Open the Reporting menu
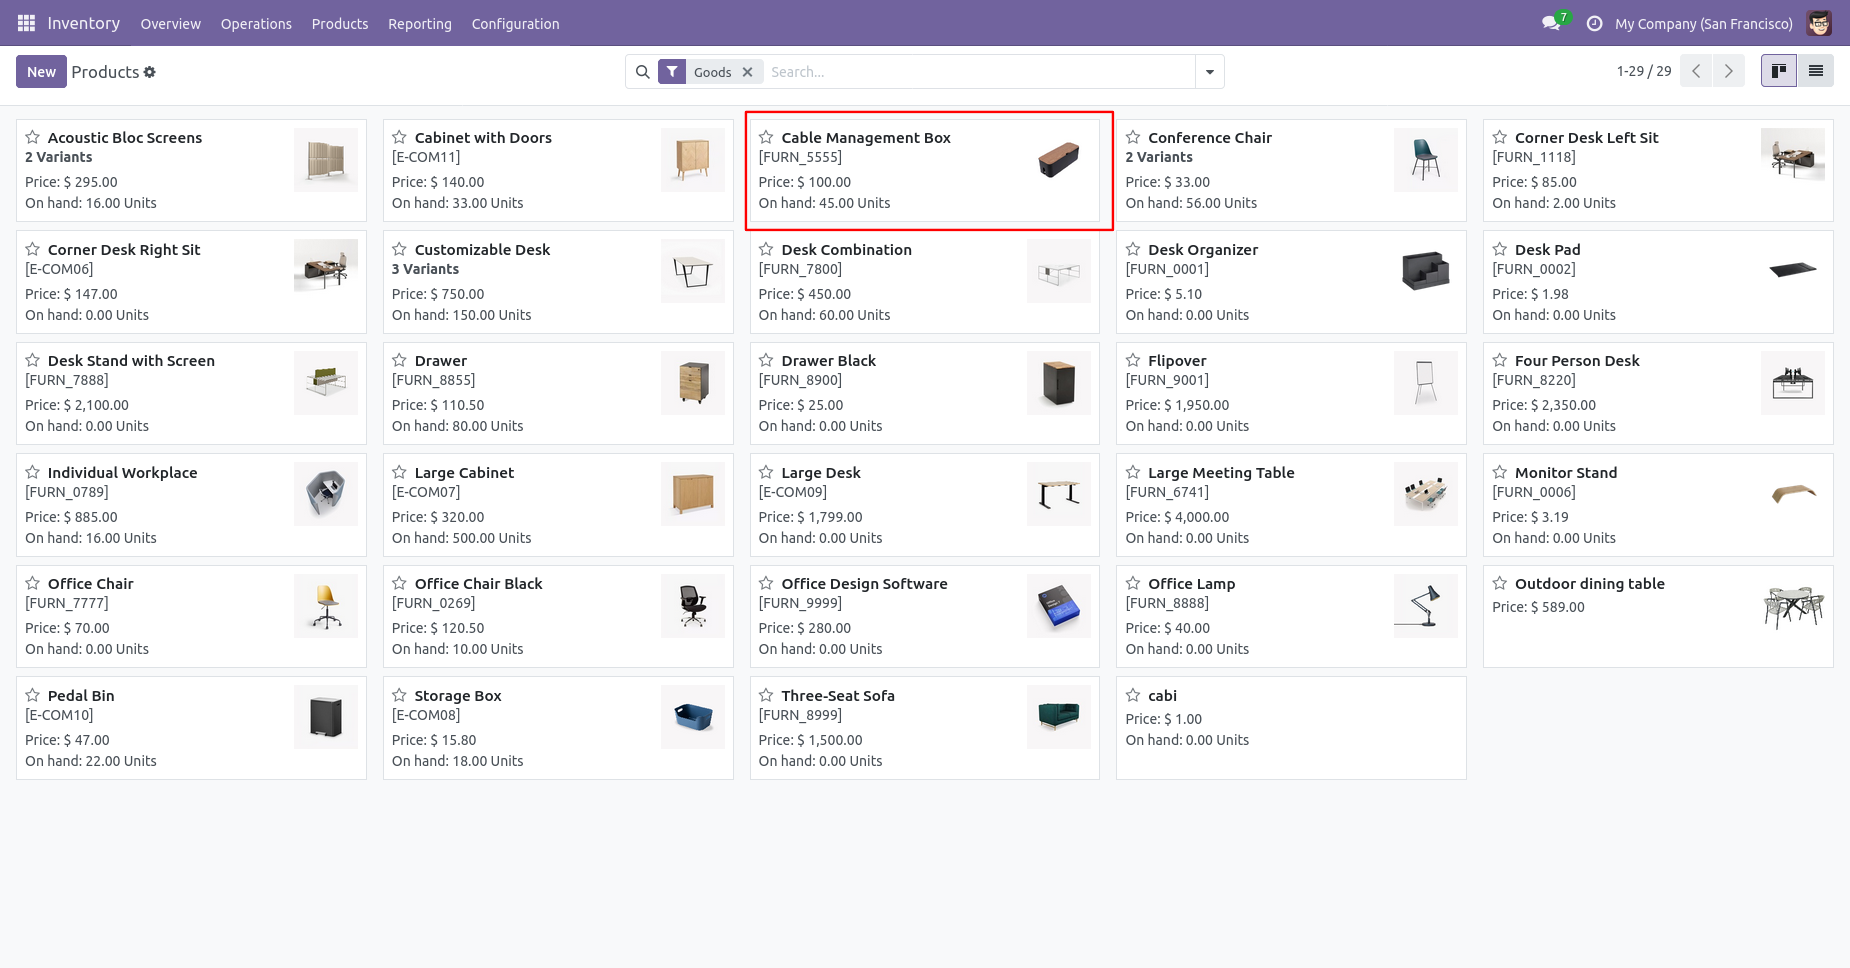1850x968 pixels. pyautogui.click(x=420, y=24)
